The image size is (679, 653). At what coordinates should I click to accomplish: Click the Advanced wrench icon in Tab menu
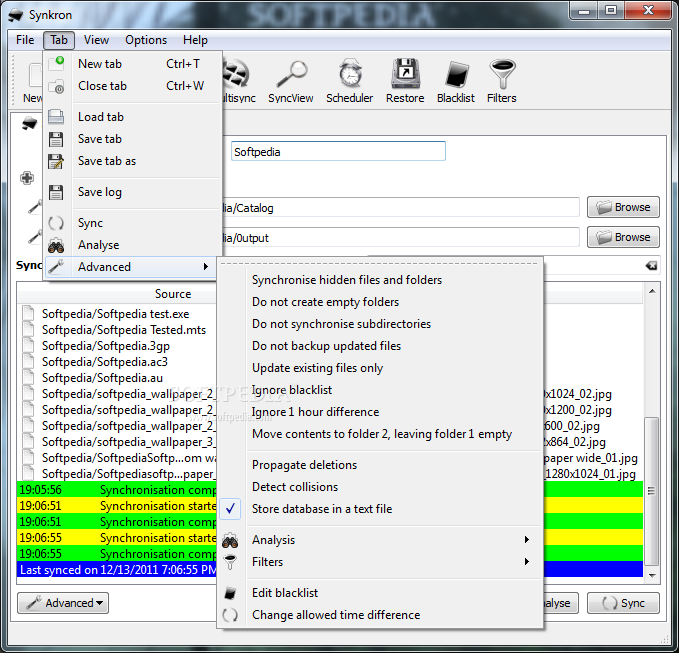56,267
